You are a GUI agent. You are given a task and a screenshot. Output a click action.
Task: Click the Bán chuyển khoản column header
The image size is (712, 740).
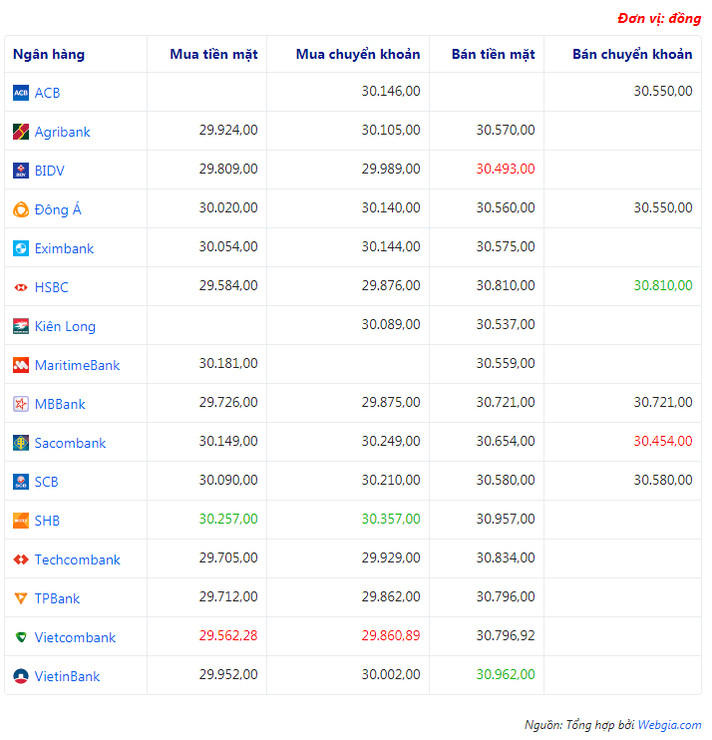point(632,55)
